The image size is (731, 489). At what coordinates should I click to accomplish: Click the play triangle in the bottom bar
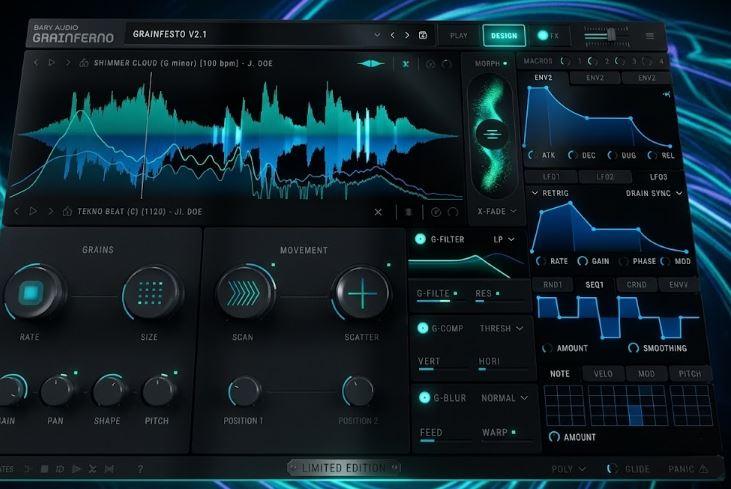coord(76,468)
